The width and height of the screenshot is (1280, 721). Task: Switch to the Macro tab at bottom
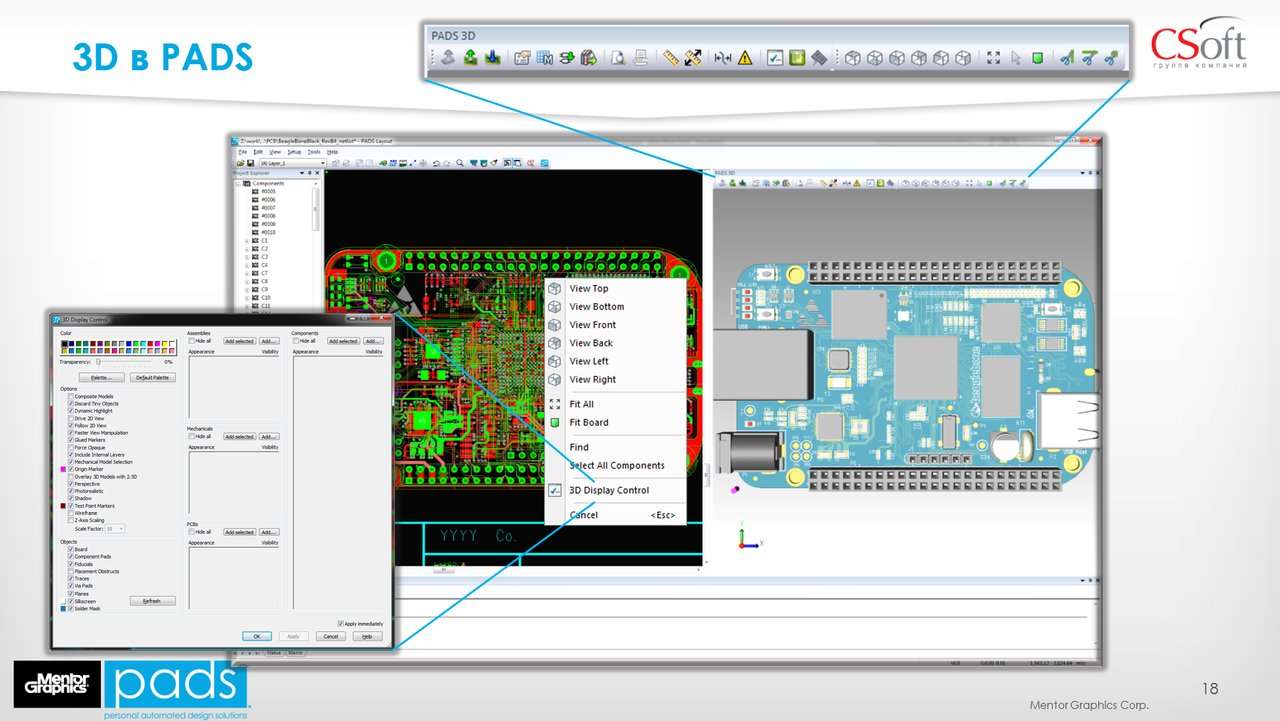pos(296,653)
